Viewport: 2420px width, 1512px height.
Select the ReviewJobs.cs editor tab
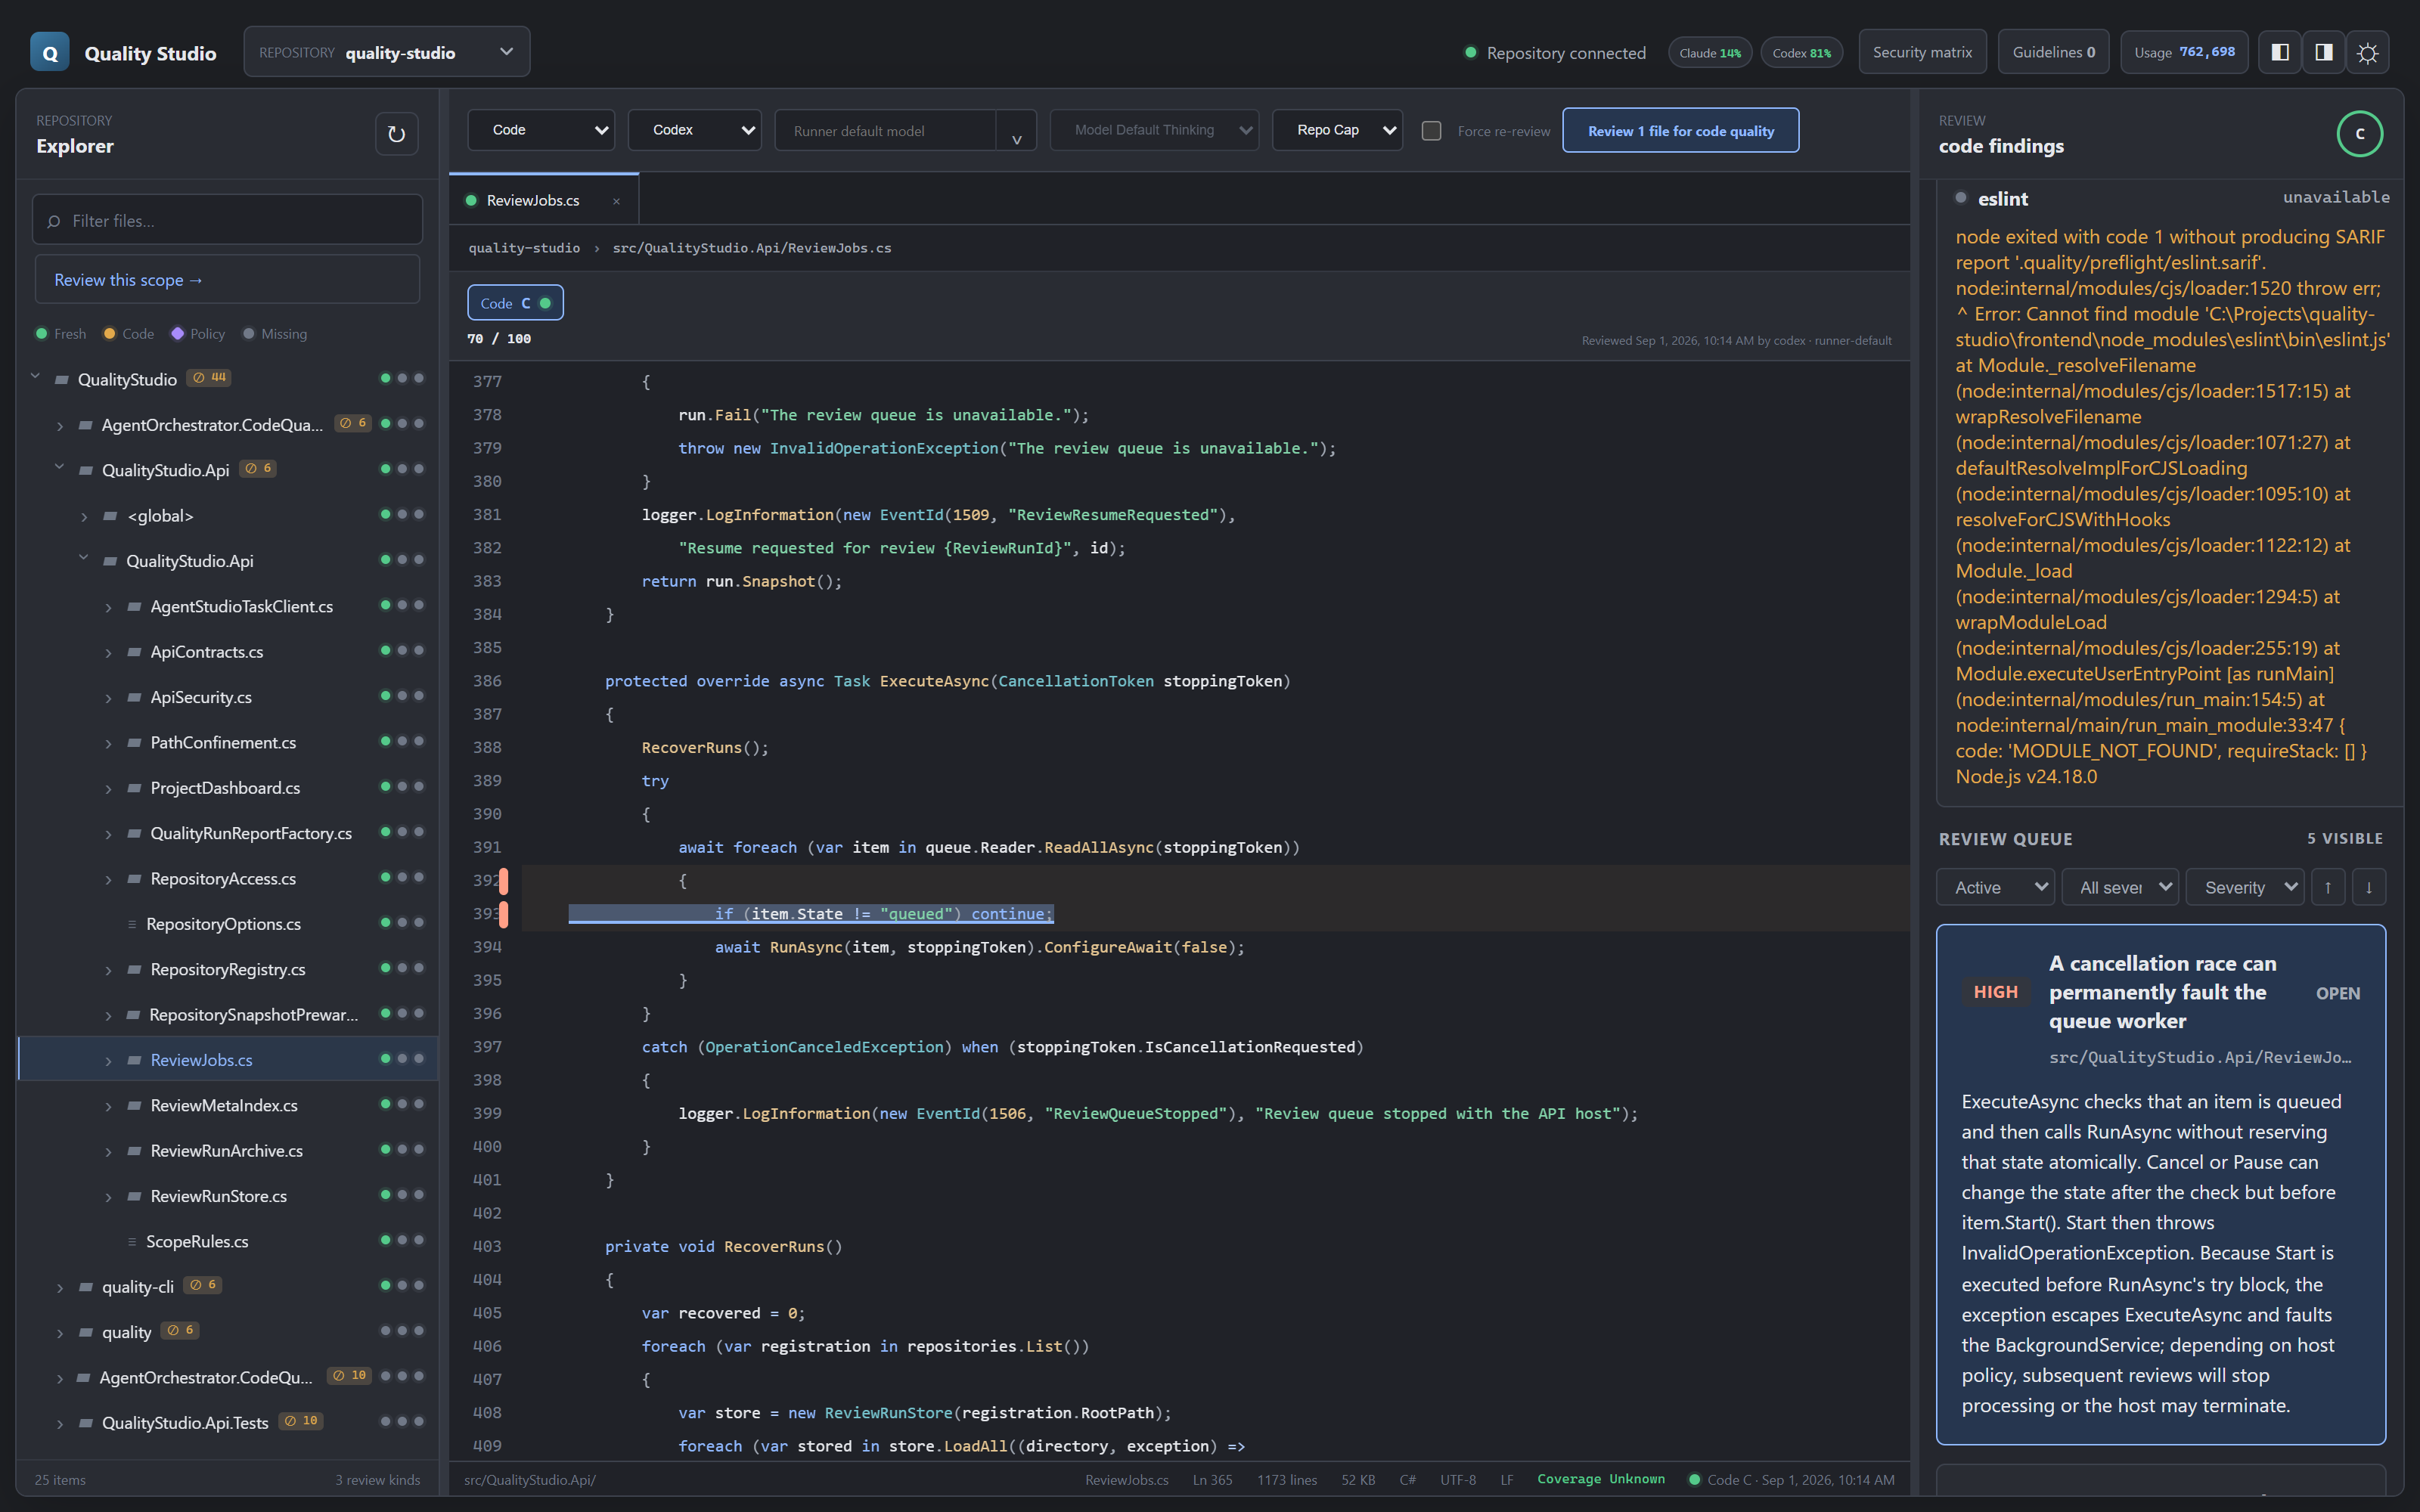[x=543, y=200]
